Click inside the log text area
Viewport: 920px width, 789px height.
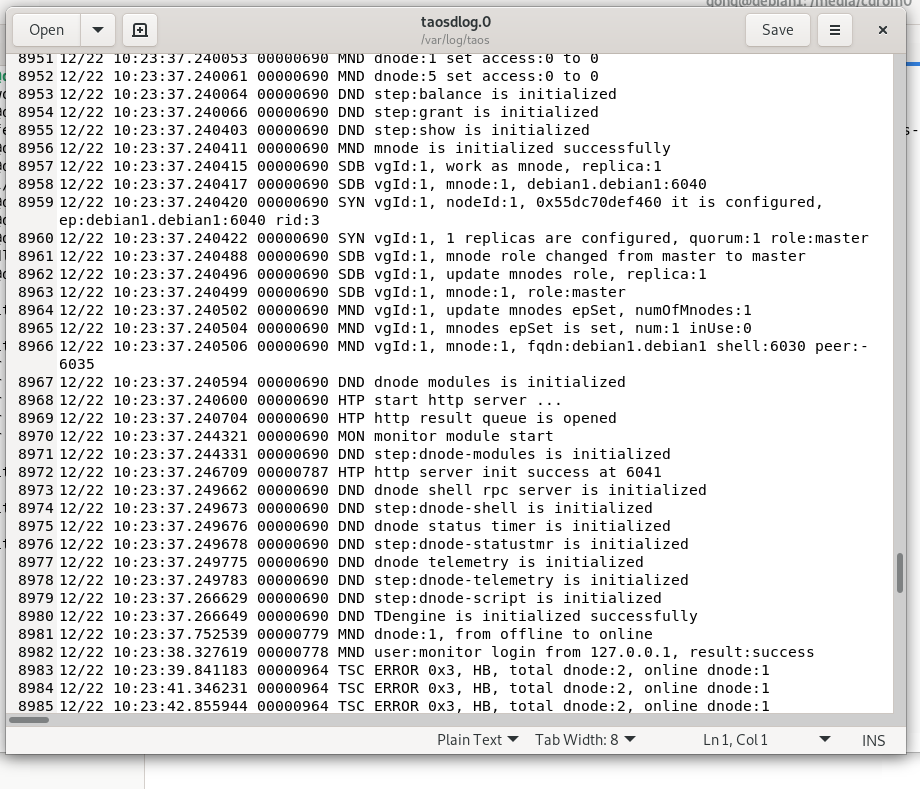click(450, 400)
